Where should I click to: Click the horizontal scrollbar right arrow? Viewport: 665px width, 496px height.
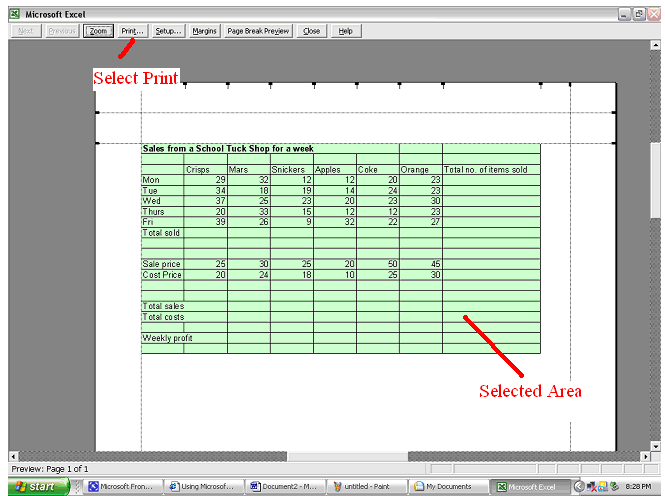[x=645, y=457]
